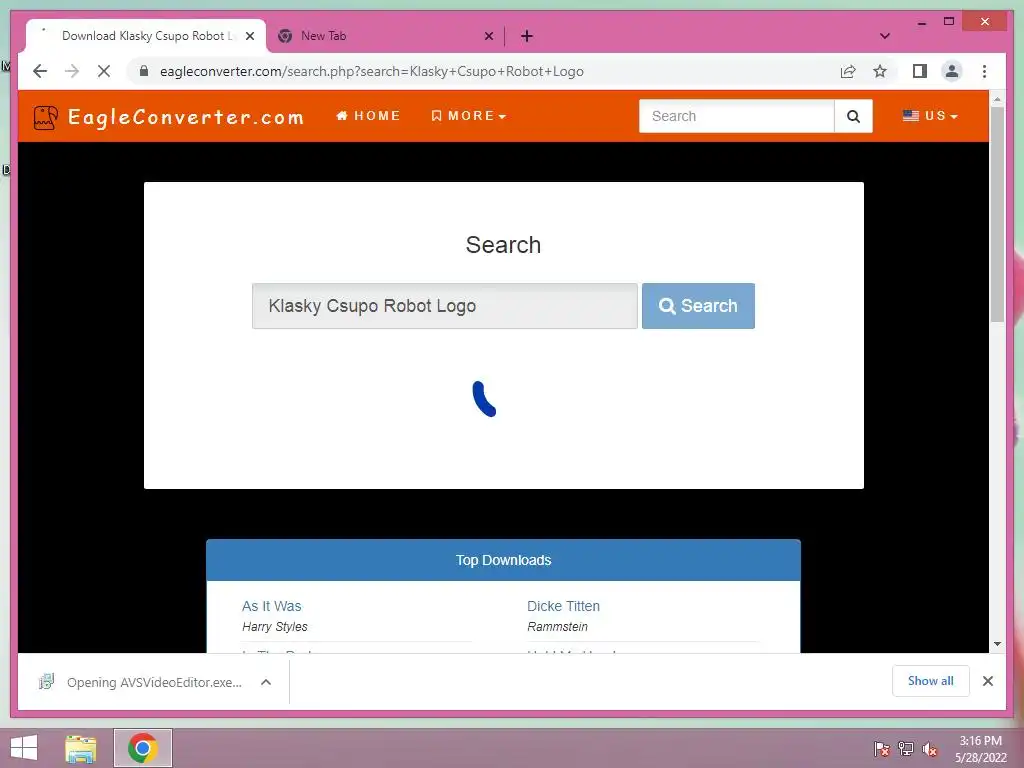Open the Chrome side panel icon
1024x768 pixels.
pyautogui.click(x=920, y=71)
